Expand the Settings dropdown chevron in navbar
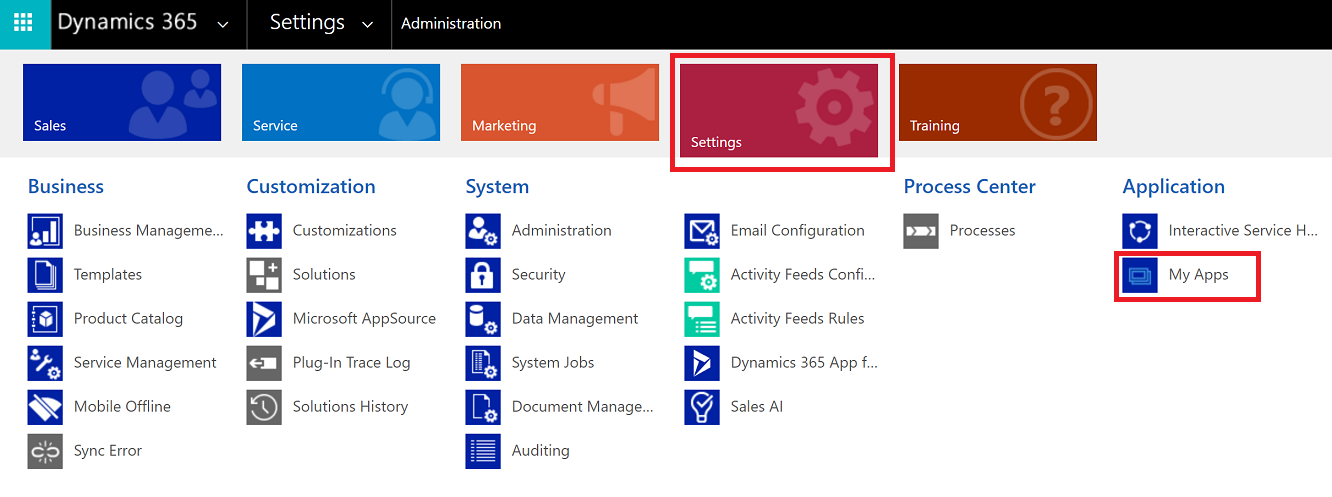This screenshot has width=1332, height=497. 368,24
